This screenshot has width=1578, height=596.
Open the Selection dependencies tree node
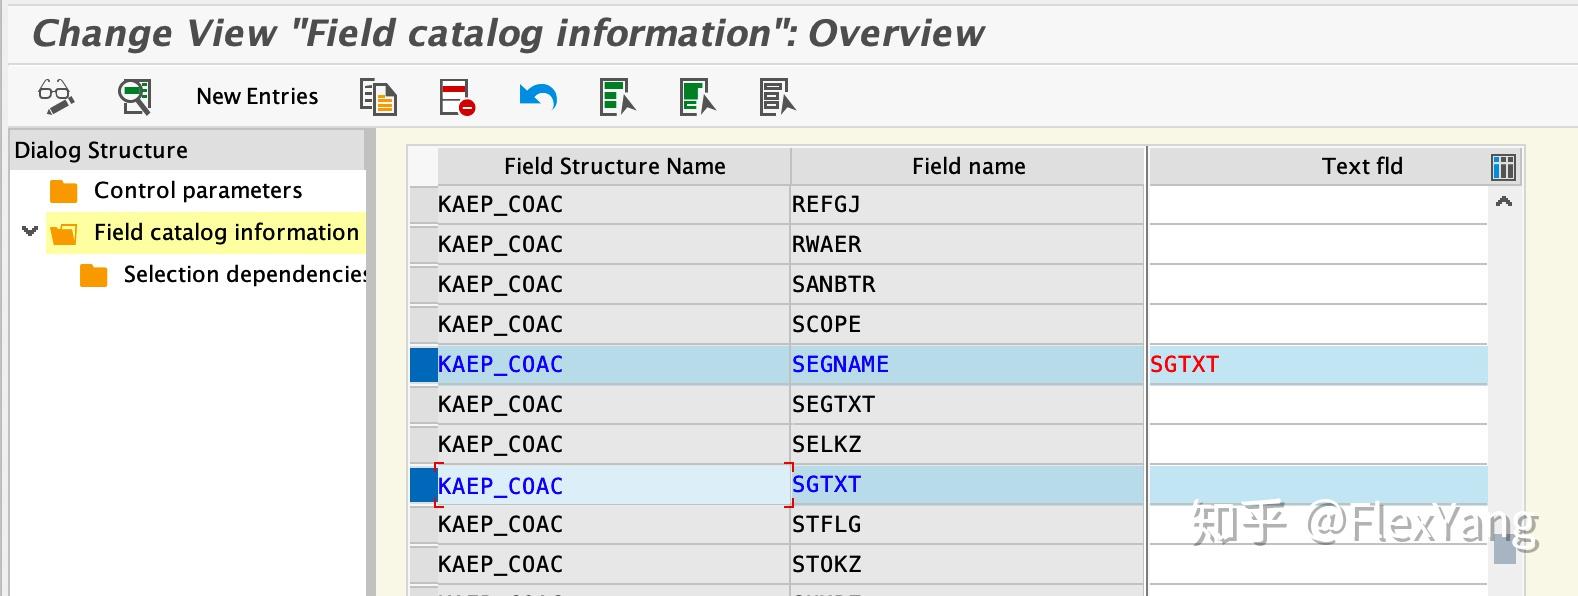(244, 274)
